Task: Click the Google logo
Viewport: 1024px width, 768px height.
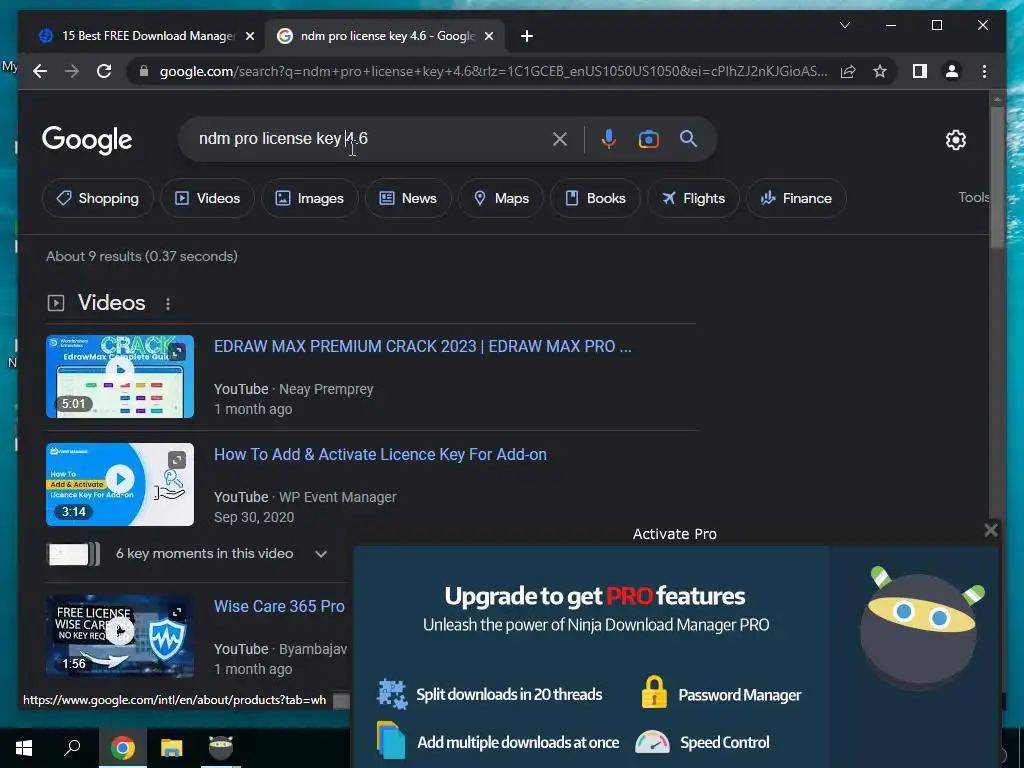Action: 87,140
